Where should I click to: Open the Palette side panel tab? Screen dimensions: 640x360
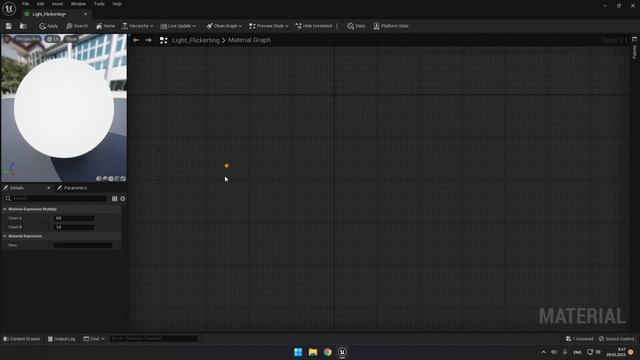pyautogui.click(x=634, y=49)
